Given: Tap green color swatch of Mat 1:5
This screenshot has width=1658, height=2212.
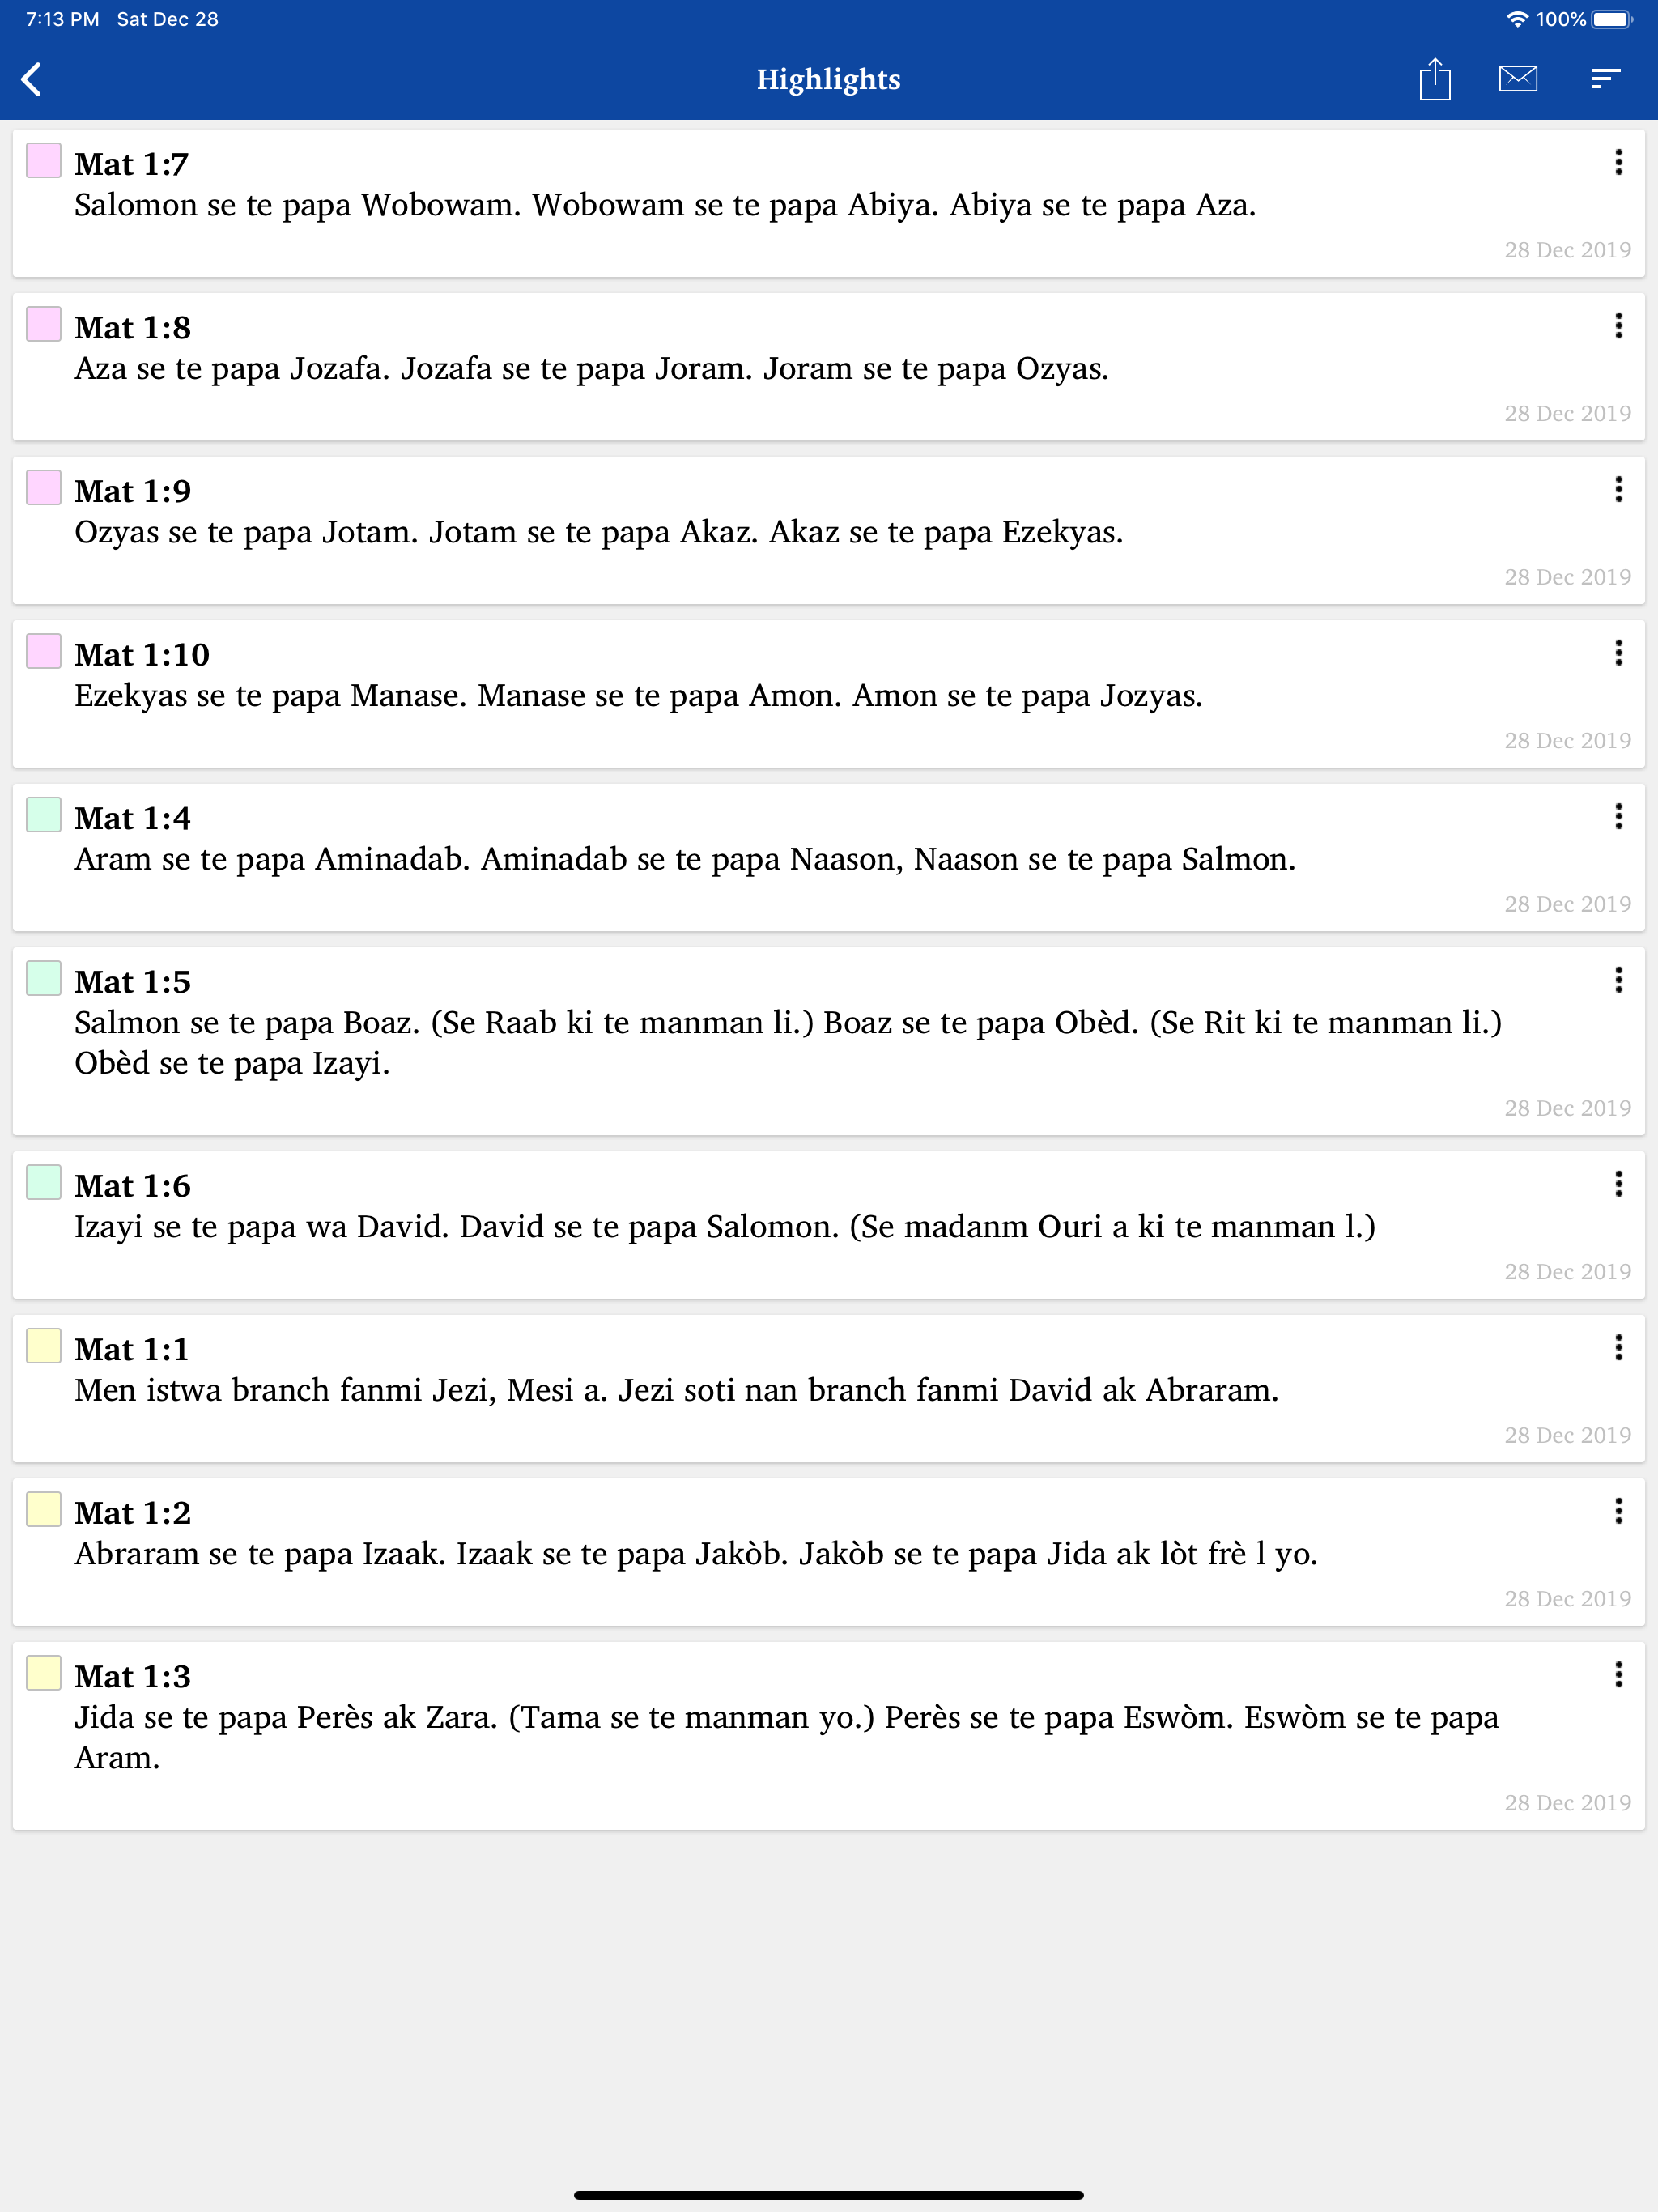Looking at the screenshot, I should pos(44,978).
